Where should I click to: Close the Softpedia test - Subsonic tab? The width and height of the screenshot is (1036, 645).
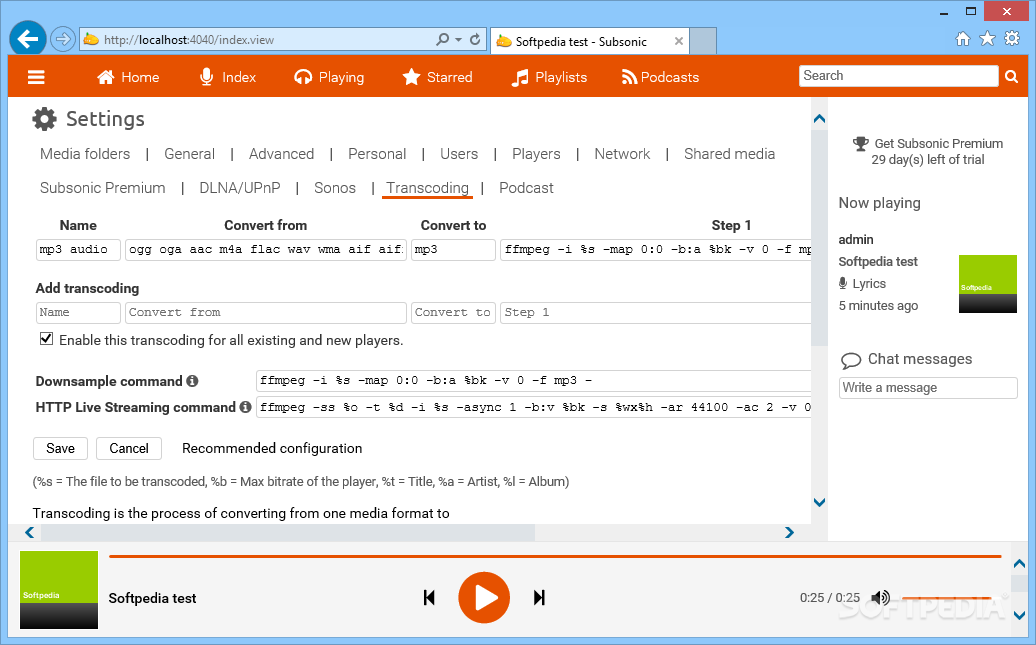pyautogui.click(x=679, y=41)
